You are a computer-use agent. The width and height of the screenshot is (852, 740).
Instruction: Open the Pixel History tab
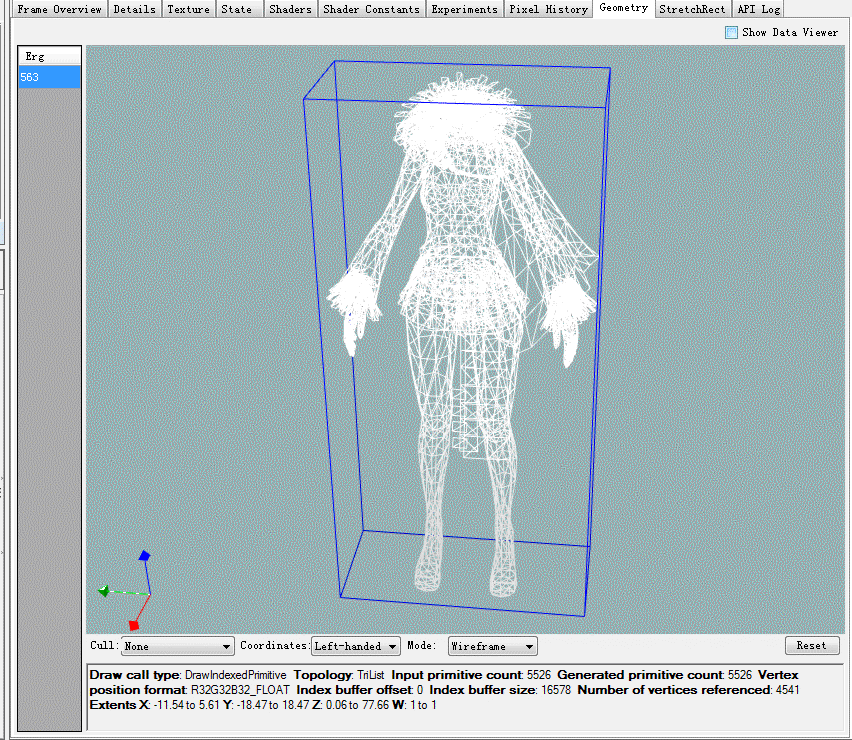pyautogui.click(x=548, y=9)
